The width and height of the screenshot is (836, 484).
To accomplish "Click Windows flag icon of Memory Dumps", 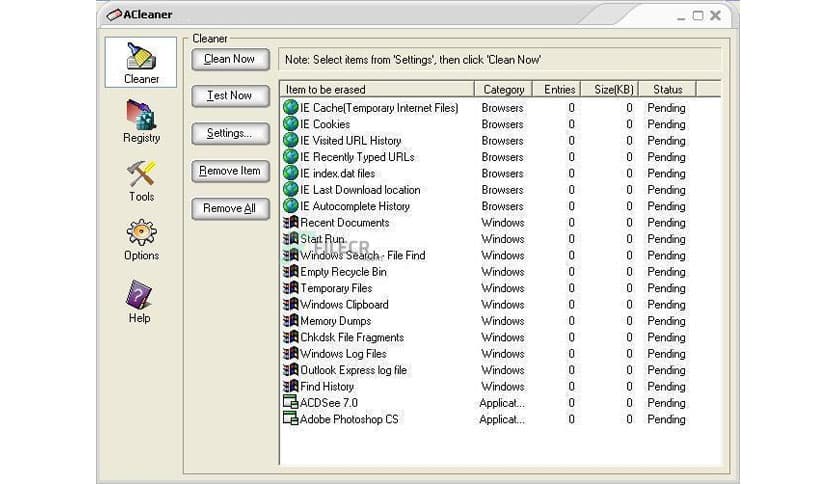I will [x=291, y=320].
